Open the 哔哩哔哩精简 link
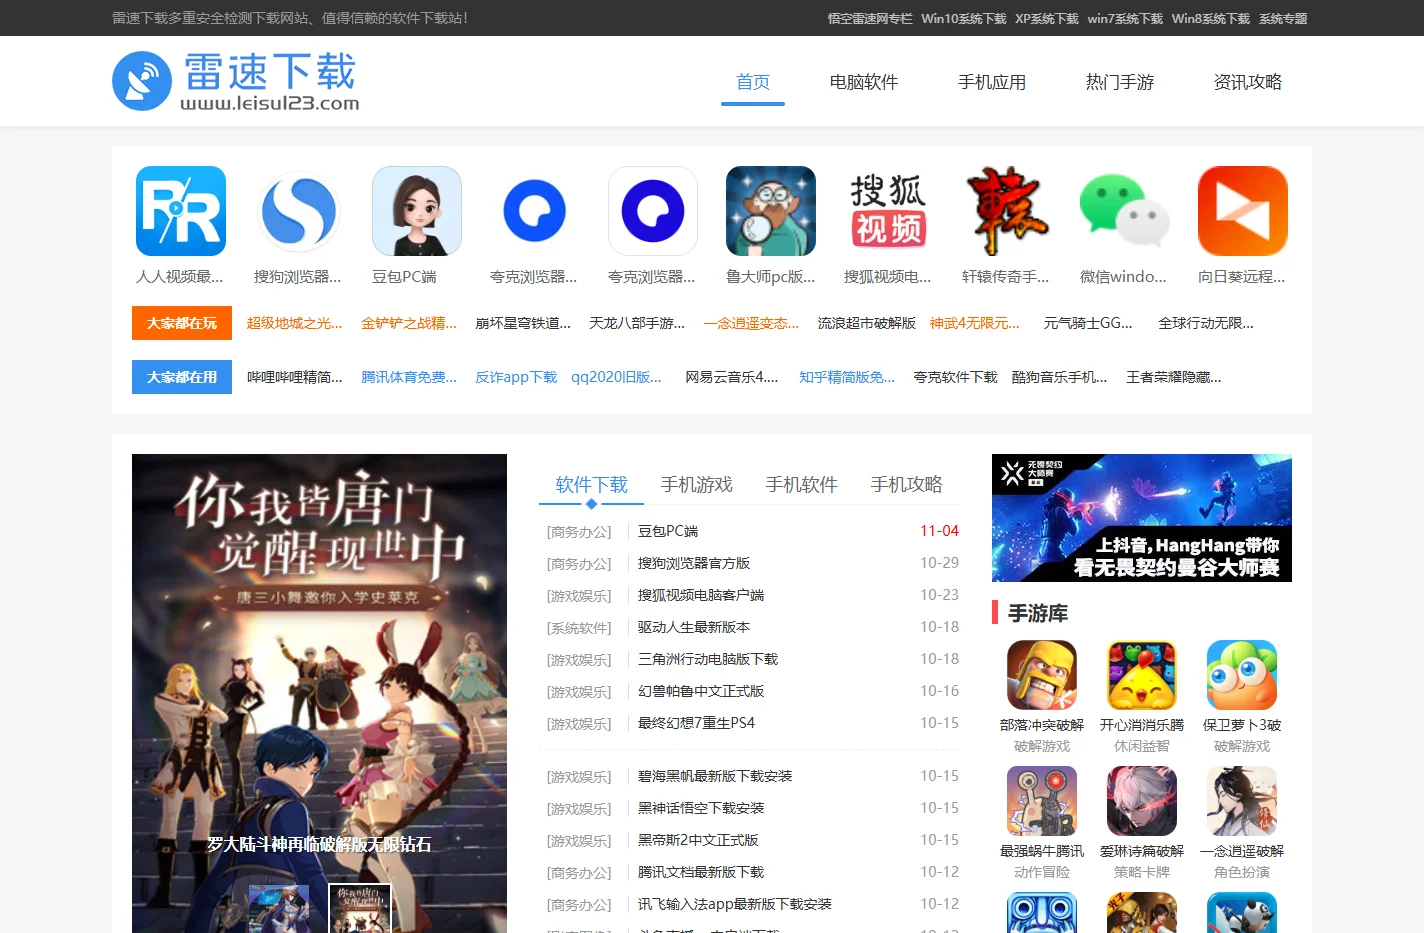The image size is (1424, 933). (x=295, y=377)
